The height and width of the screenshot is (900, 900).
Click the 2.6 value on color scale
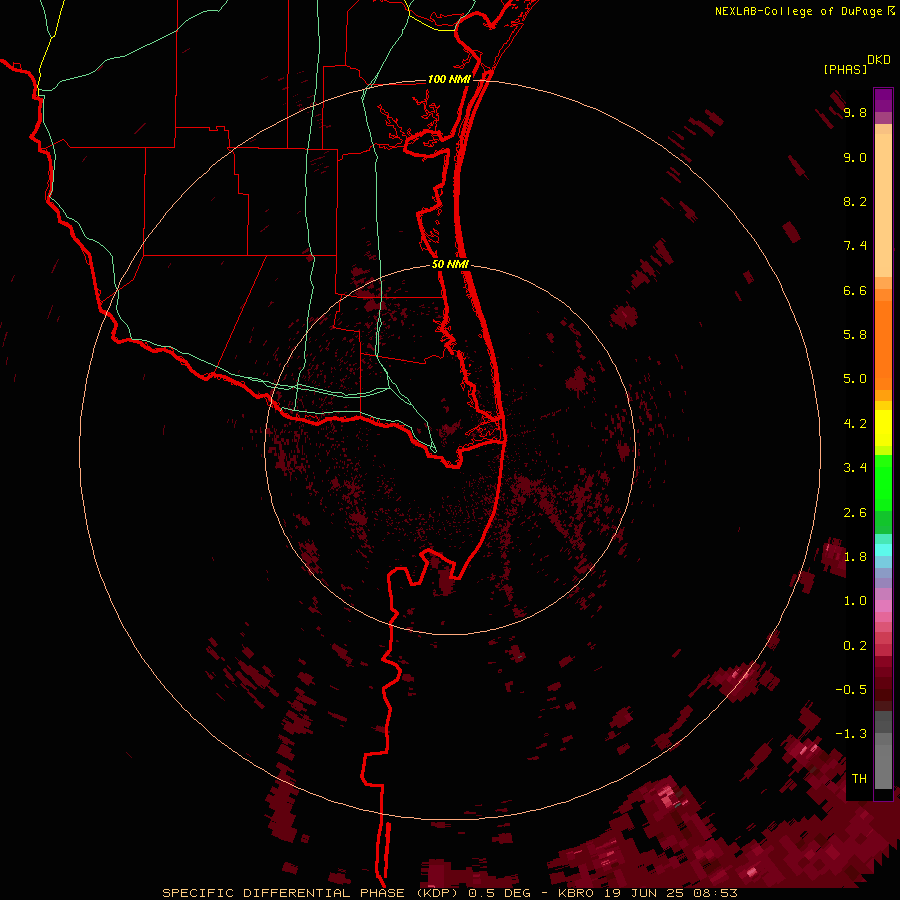(x=855, y=513)
